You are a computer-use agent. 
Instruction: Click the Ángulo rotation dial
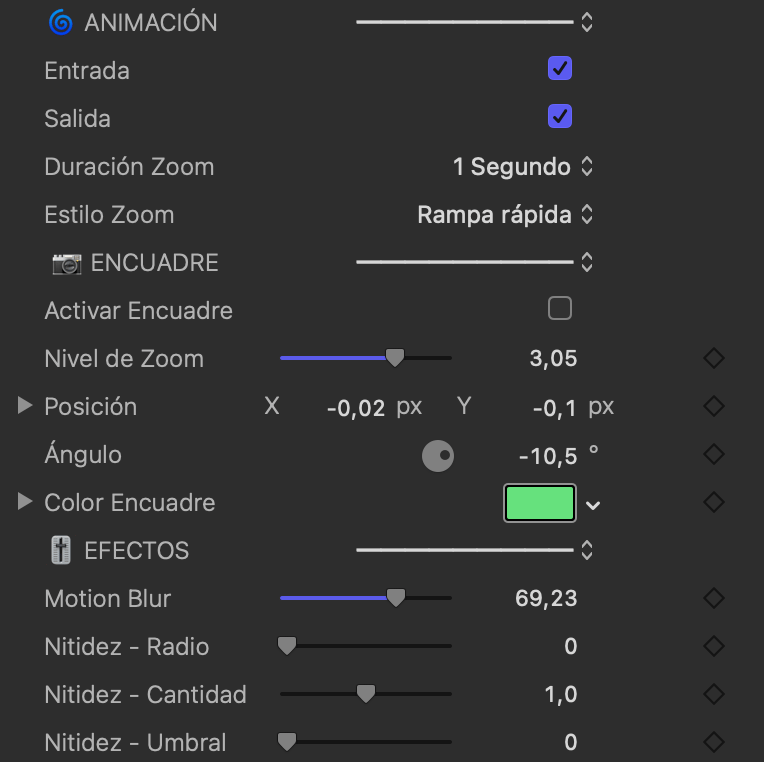pos(438,456)
